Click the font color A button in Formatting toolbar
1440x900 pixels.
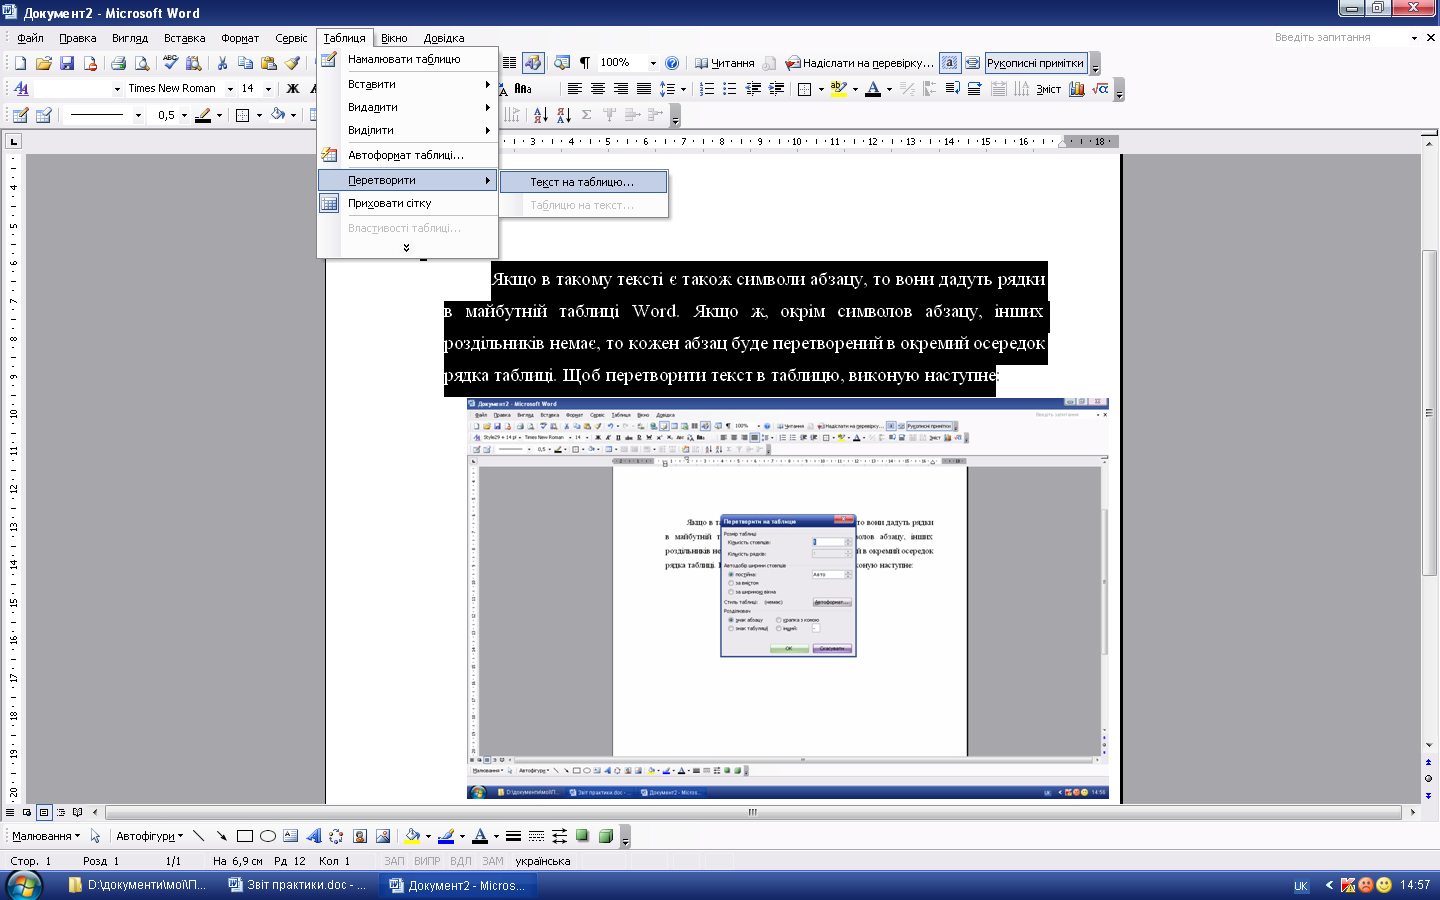(873, 89)
